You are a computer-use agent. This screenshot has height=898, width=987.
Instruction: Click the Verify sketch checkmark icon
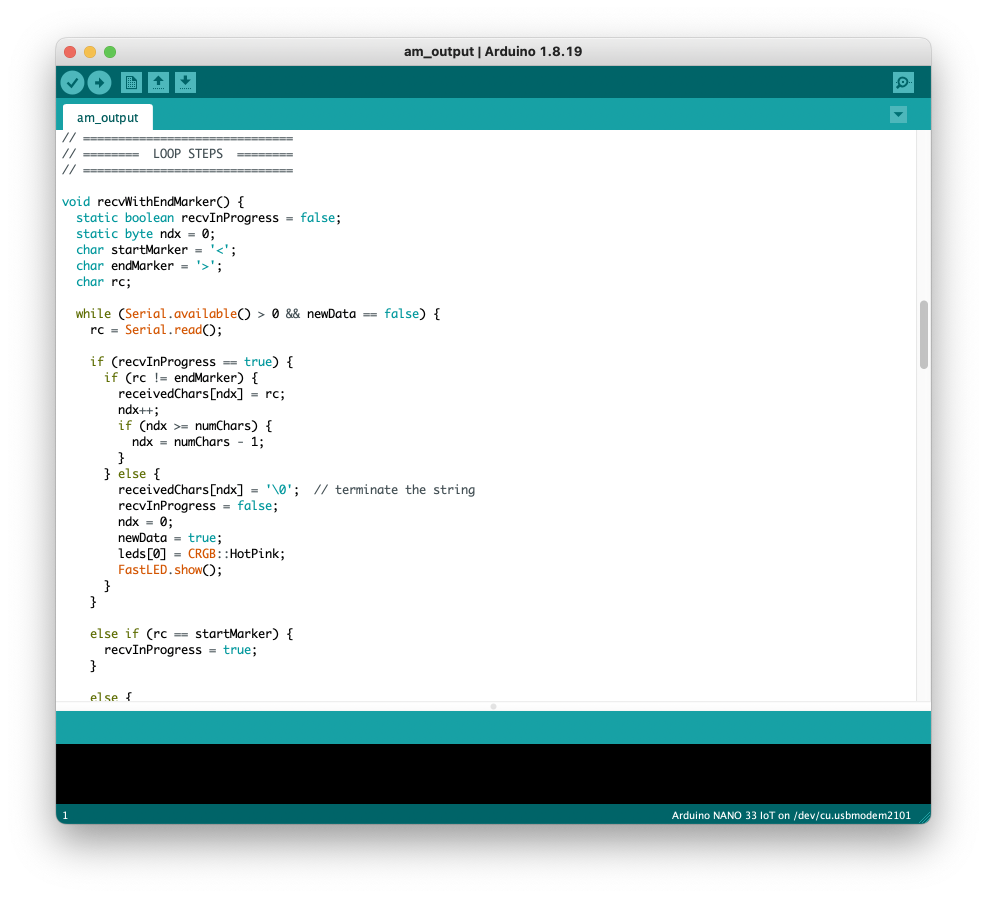click(72, 83)
